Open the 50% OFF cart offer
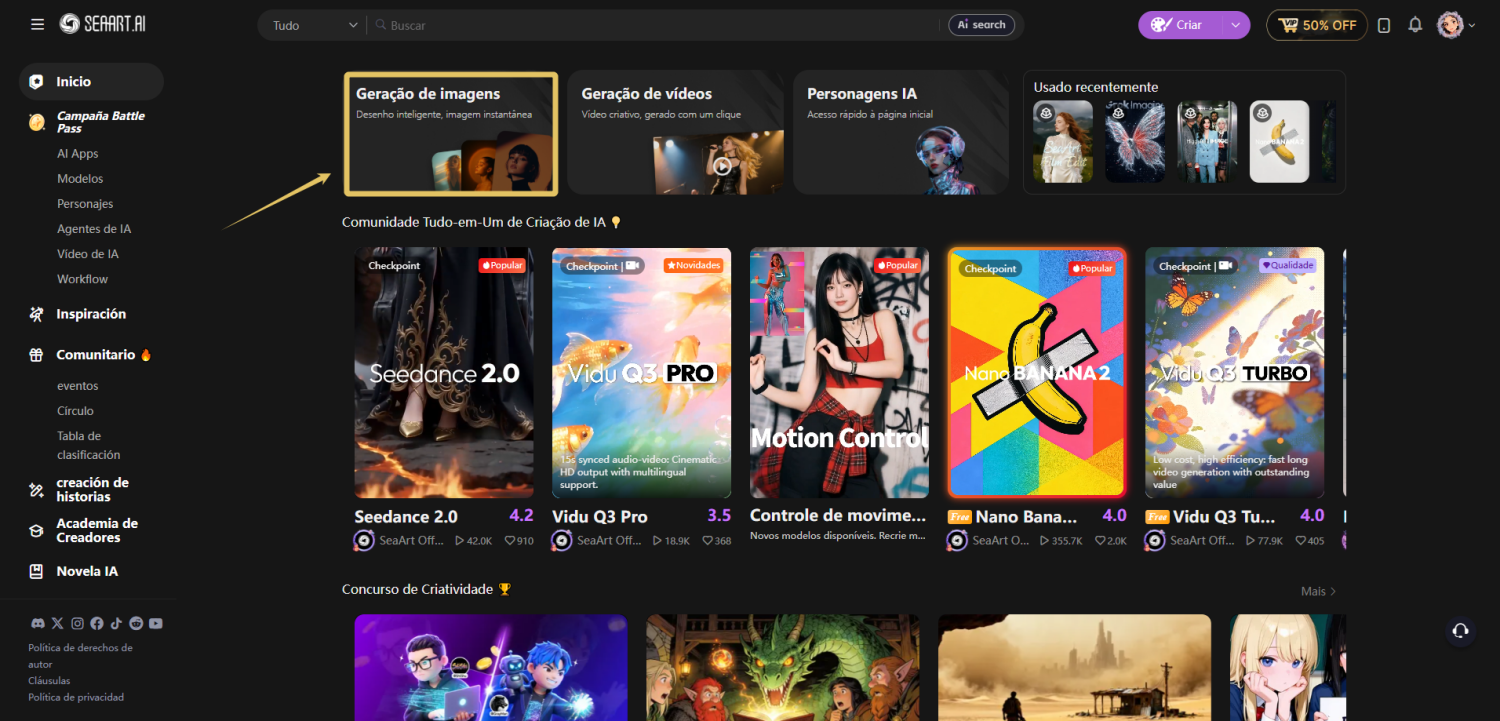This screenshot has height=721, width=1500. [1317, 25]
